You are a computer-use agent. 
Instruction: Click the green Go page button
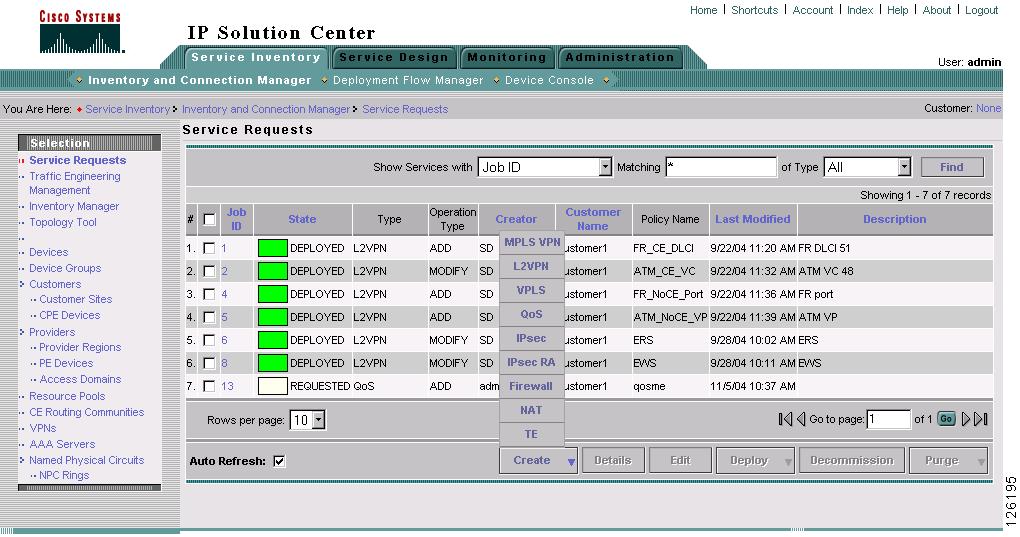pyautogui.click(x=946, y=419)
